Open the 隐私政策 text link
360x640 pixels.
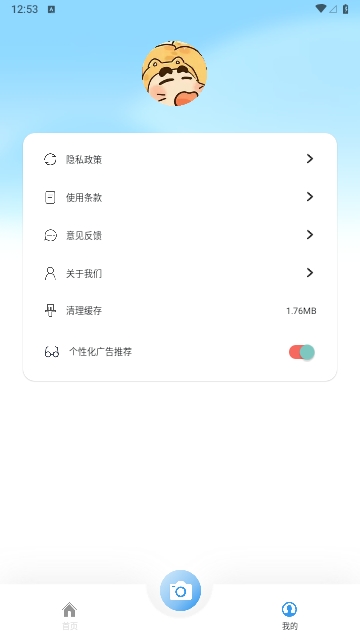point(84,160)
